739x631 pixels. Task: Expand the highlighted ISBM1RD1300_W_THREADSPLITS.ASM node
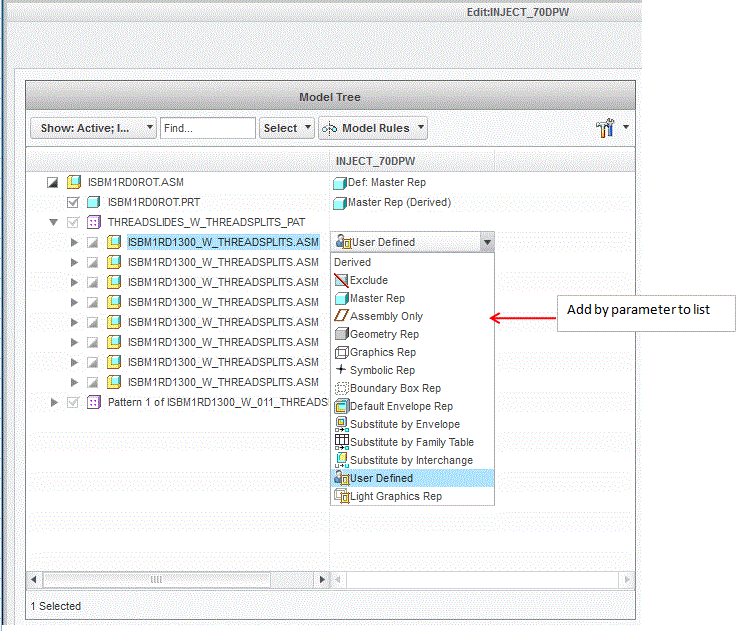(x=74, y=242)
